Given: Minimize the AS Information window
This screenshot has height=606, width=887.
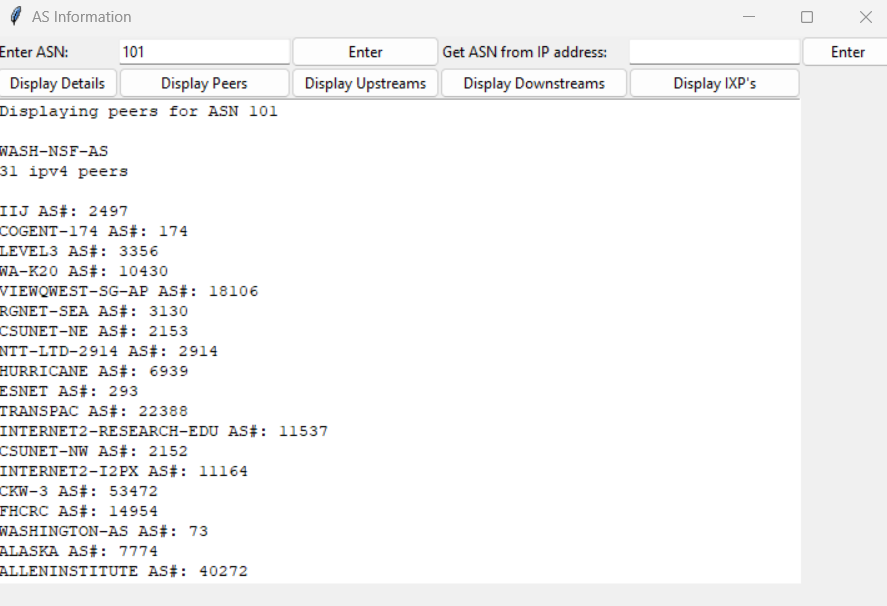Looking at the screenshot, I should click(x=748, y=17).
